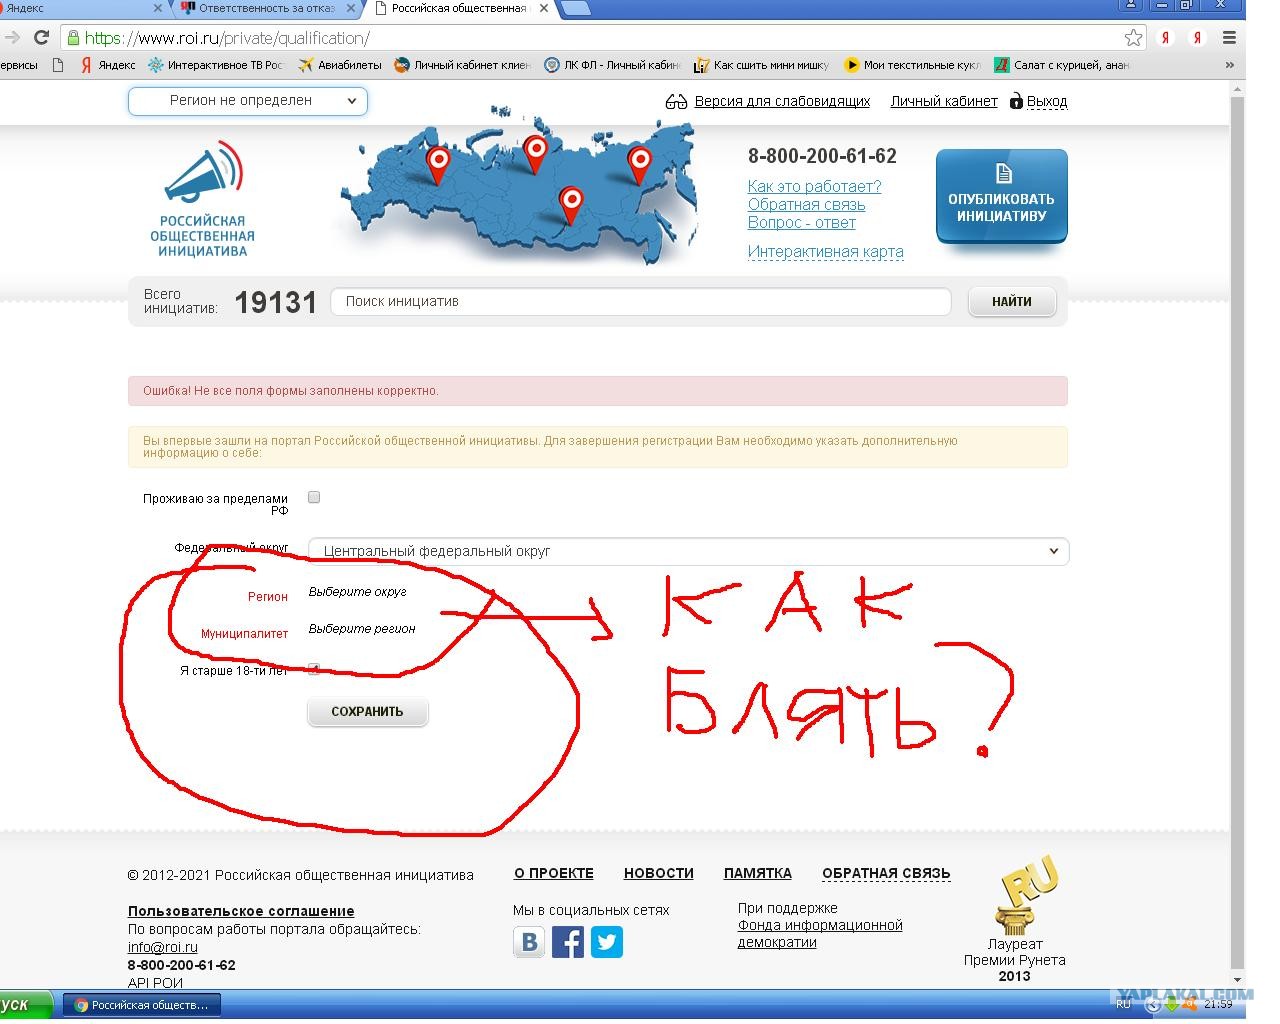
Task: Click the glasses icon for visually impaired version
Action: [677, 102]
